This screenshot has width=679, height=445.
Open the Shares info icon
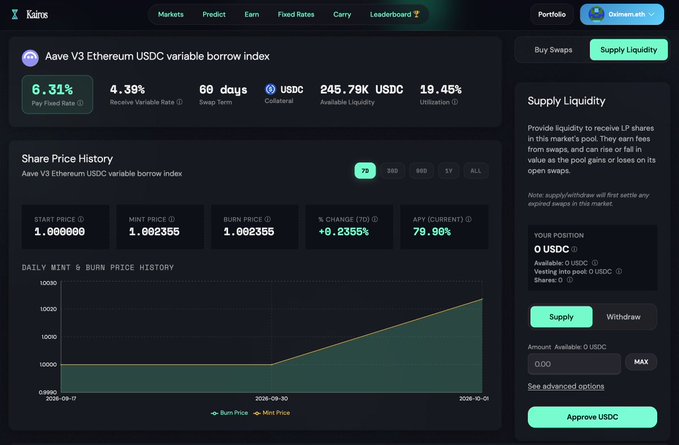(x=570, y=280)
